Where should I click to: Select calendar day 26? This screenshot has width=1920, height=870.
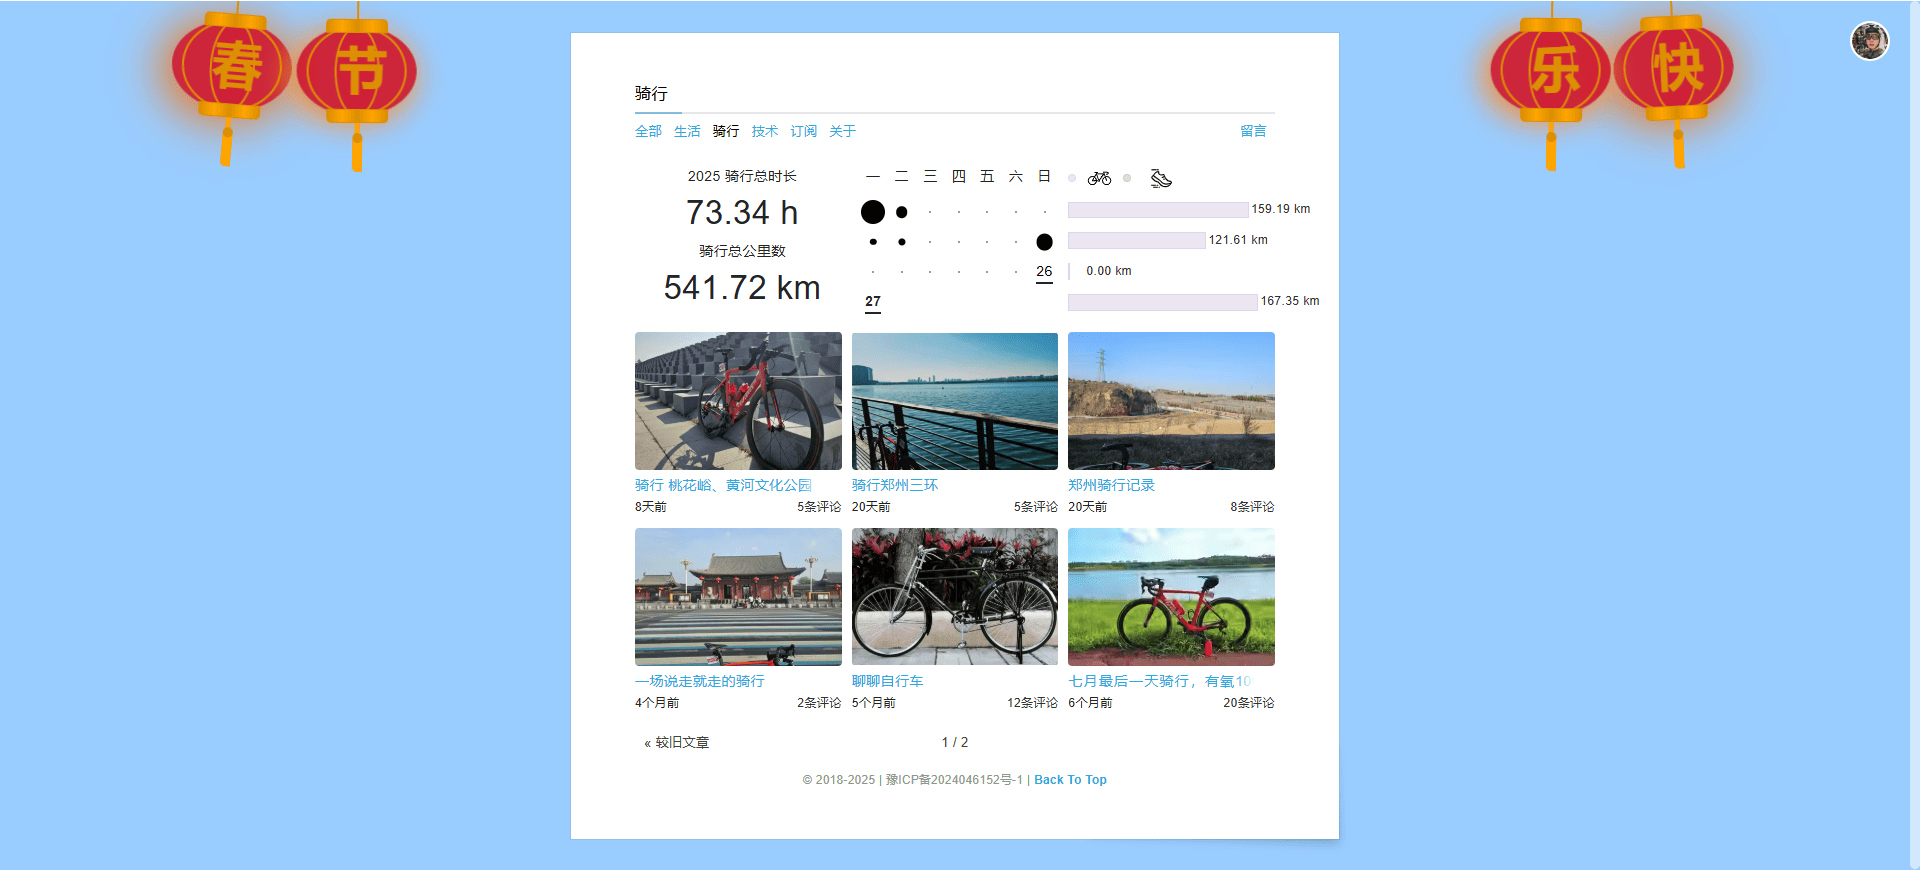tap(1044, 272)
